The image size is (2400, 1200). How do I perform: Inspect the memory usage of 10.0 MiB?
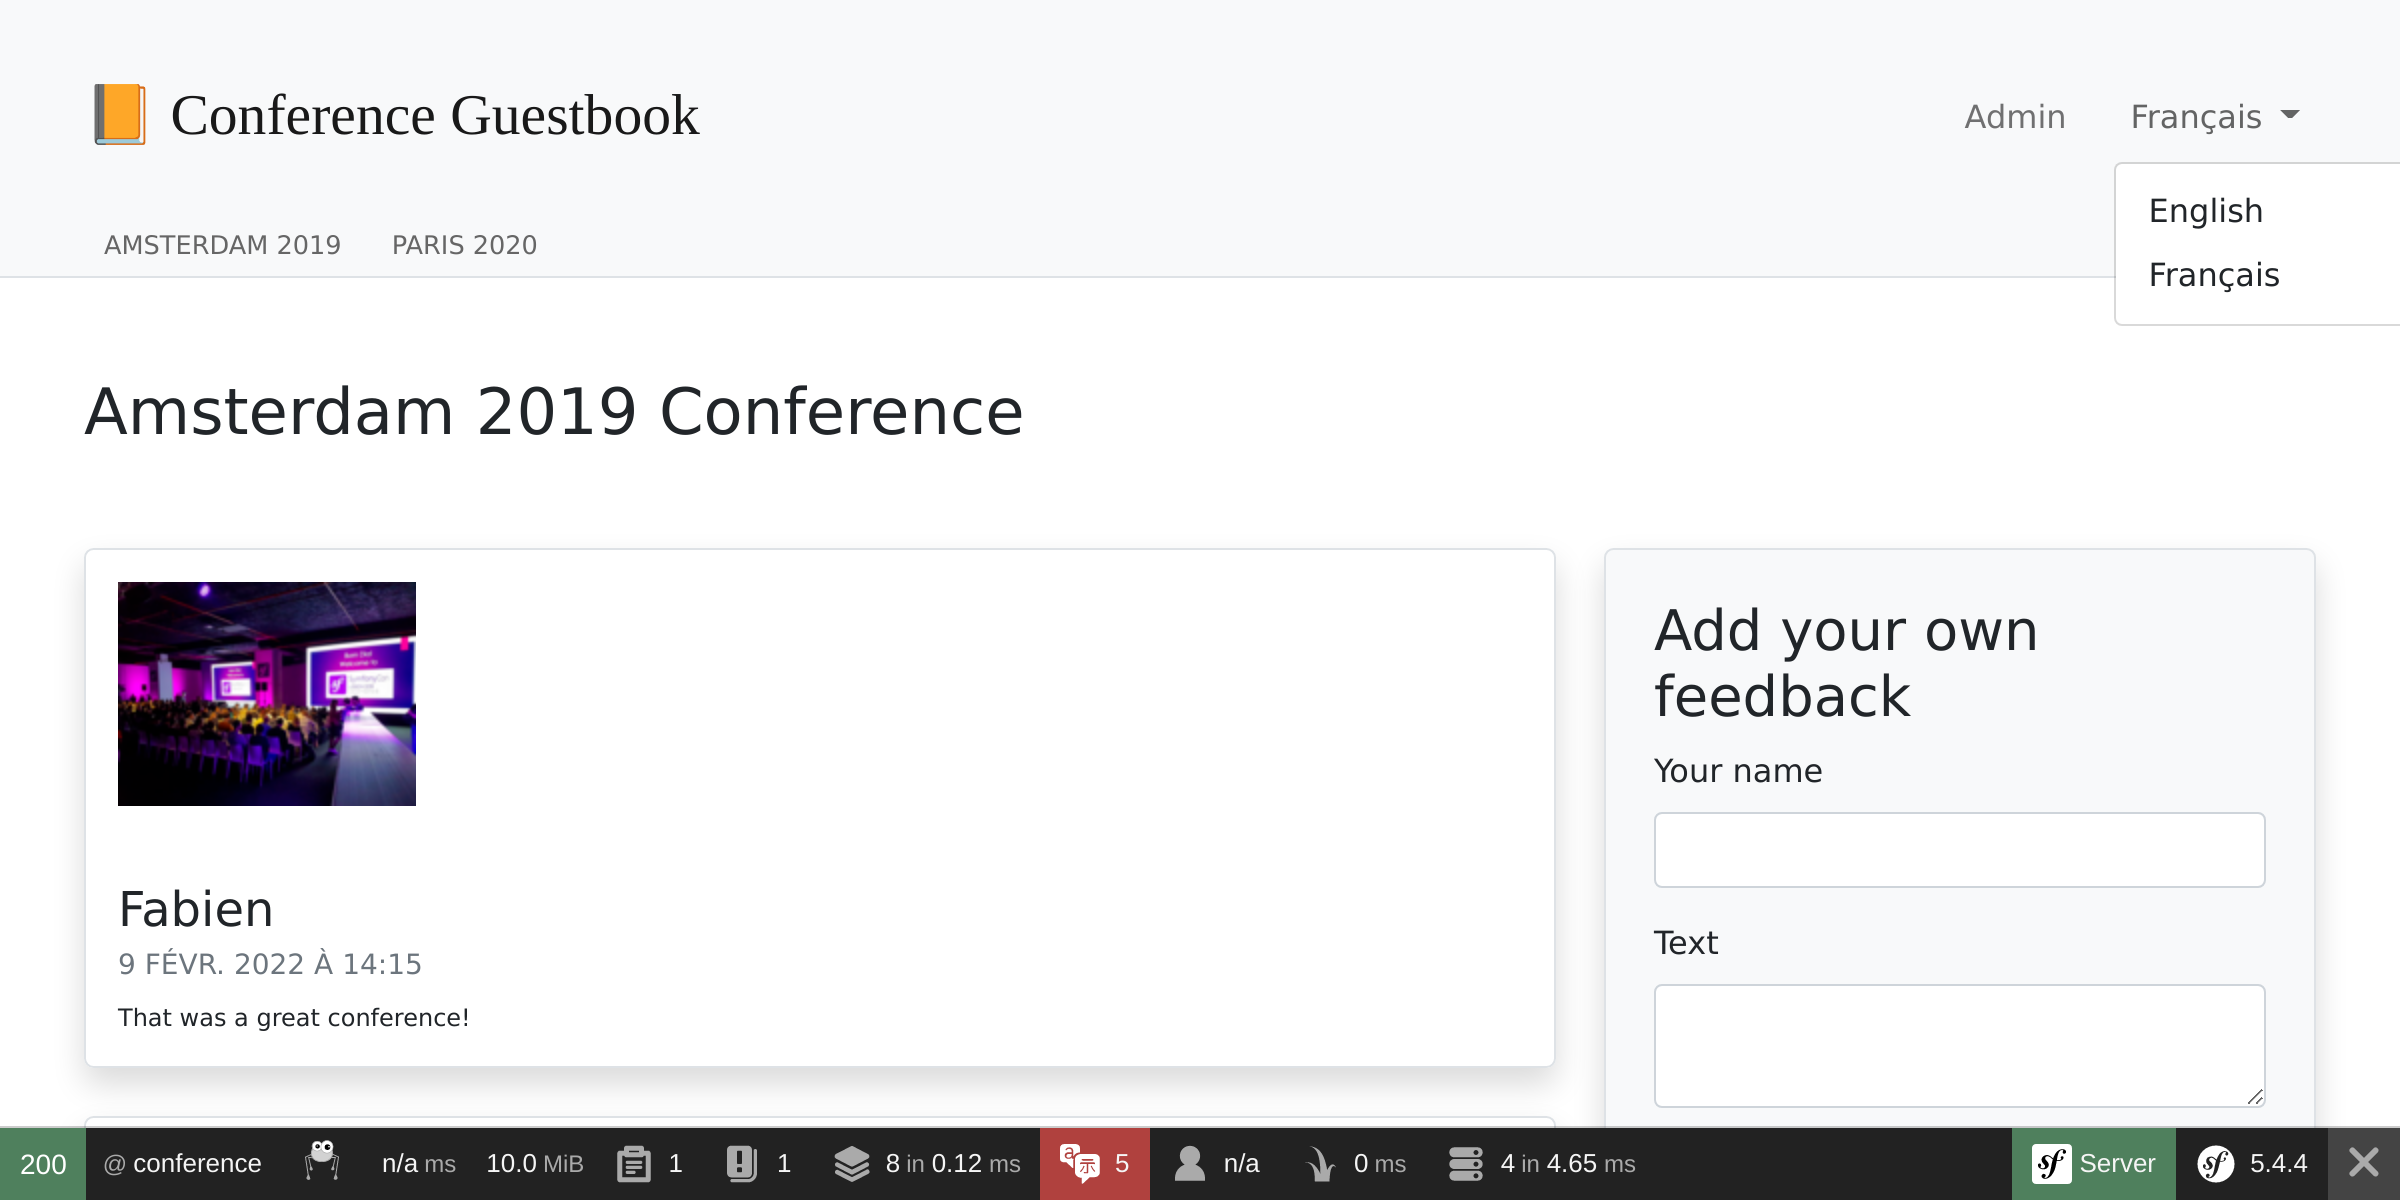pyautogui.click(x=535, y=1163)
